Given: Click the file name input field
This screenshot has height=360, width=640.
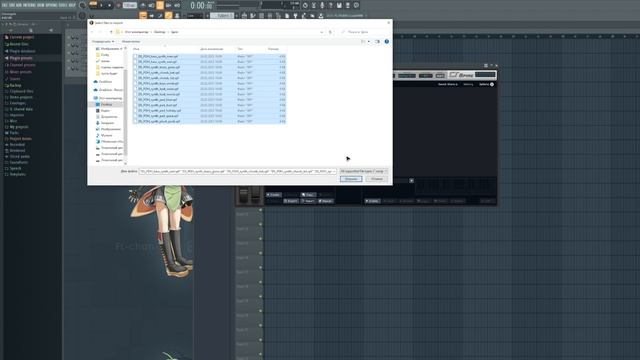Looking at the screenshot, I should tap(238, 171).
